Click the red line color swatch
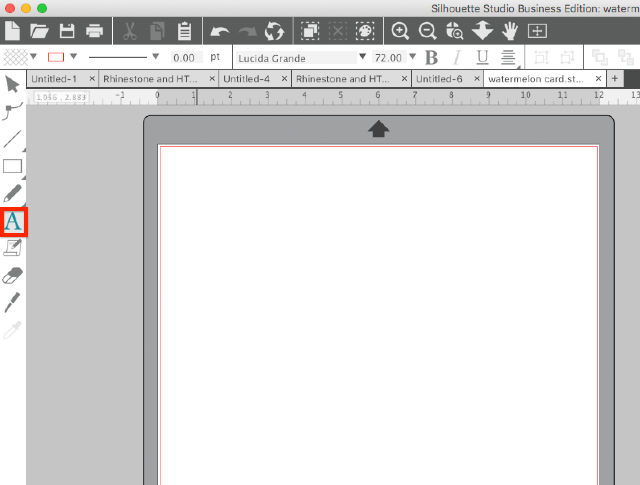640x485 pixels. [56, 57]
